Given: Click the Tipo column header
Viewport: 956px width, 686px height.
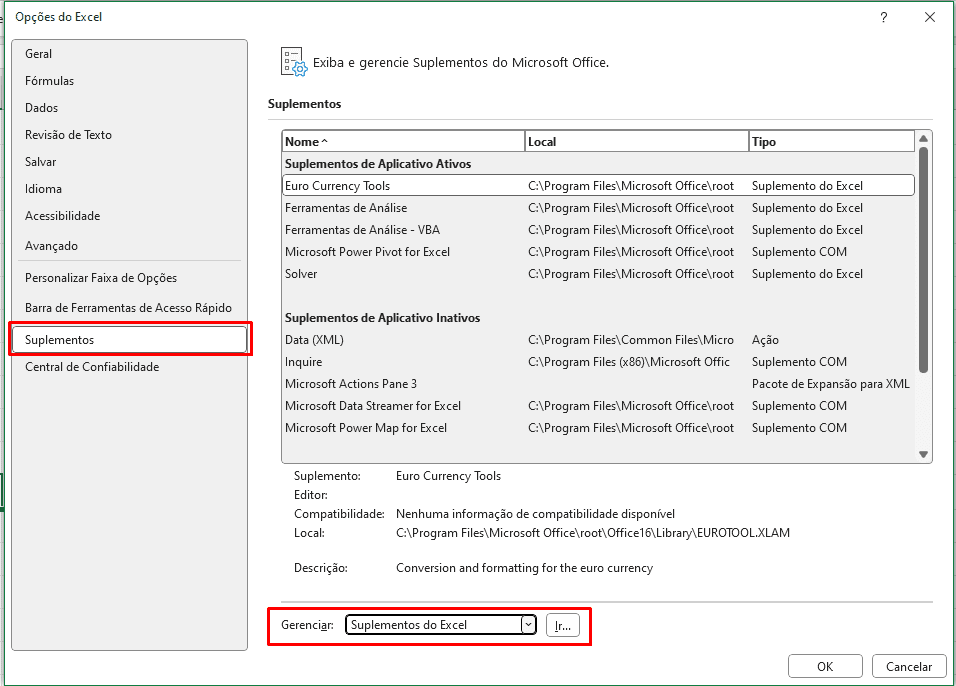Looking at the screenshot, I should click(x=831, y=141).
